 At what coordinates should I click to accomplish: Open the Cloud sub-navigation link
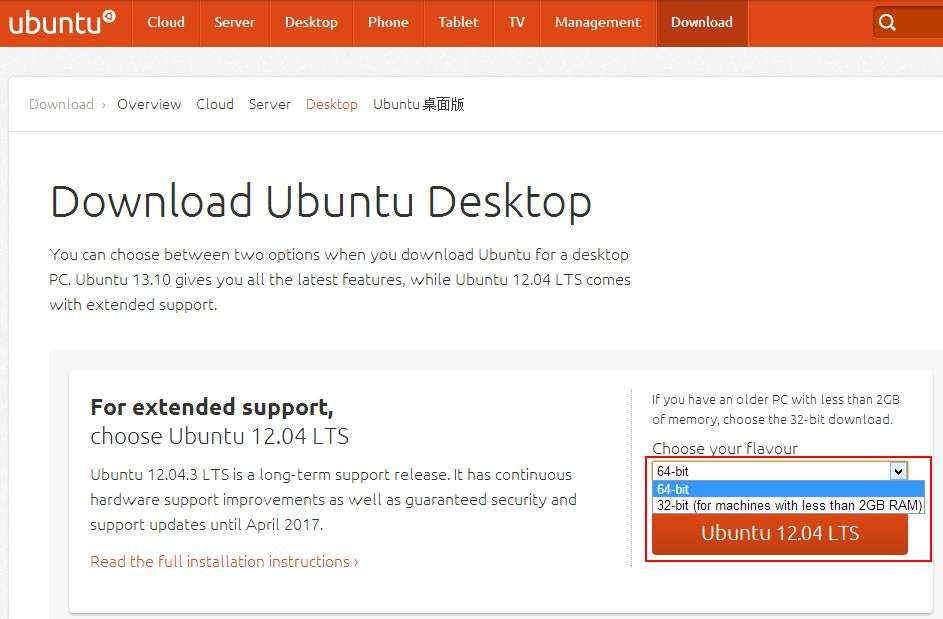215,104
